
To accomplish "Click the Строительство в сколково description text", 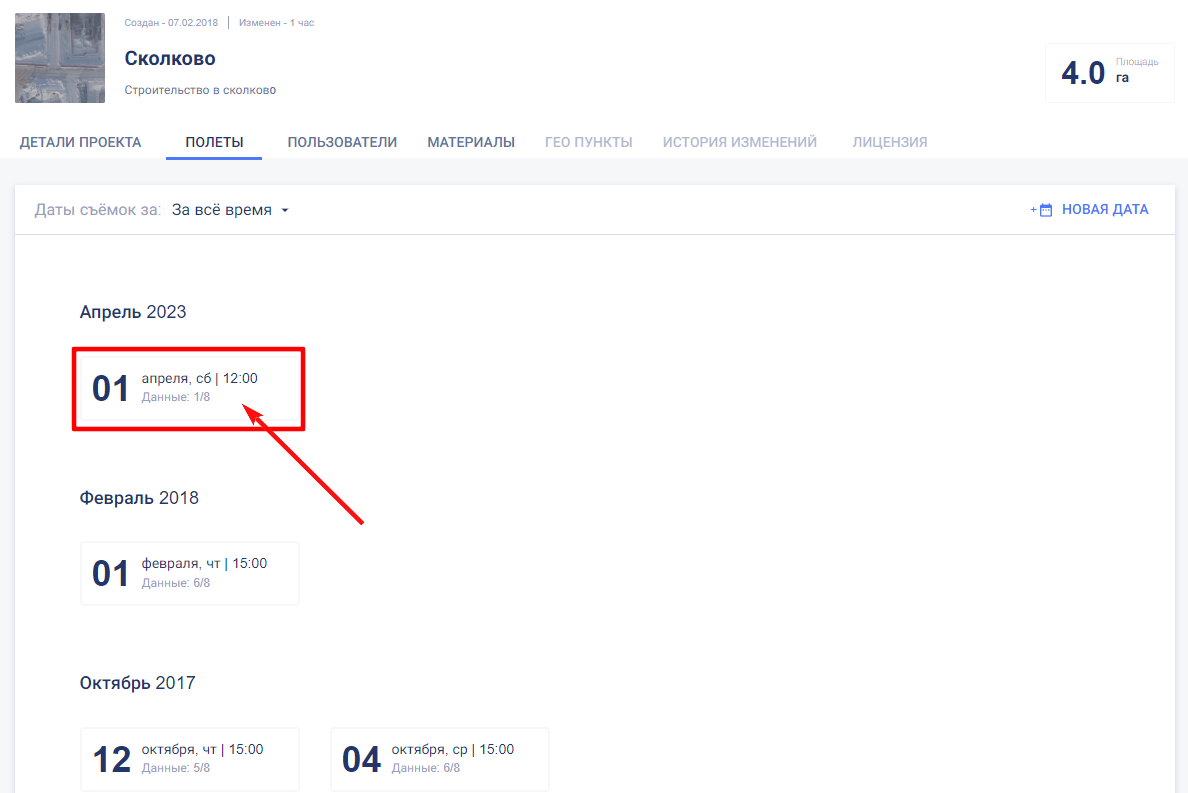I will 200,90.
